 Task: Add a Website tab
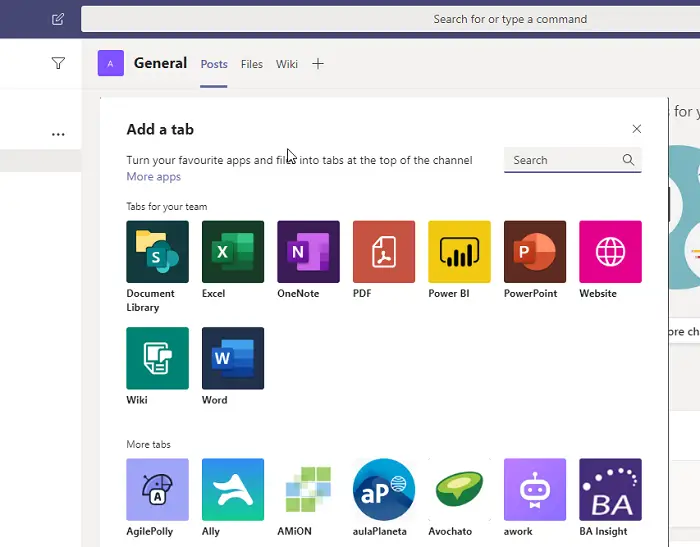point(610,251)
